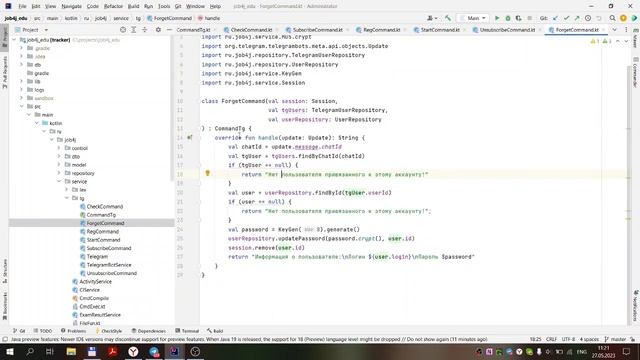Expand the repository package
The image size is (640, 360).
[x=59, y=173]
